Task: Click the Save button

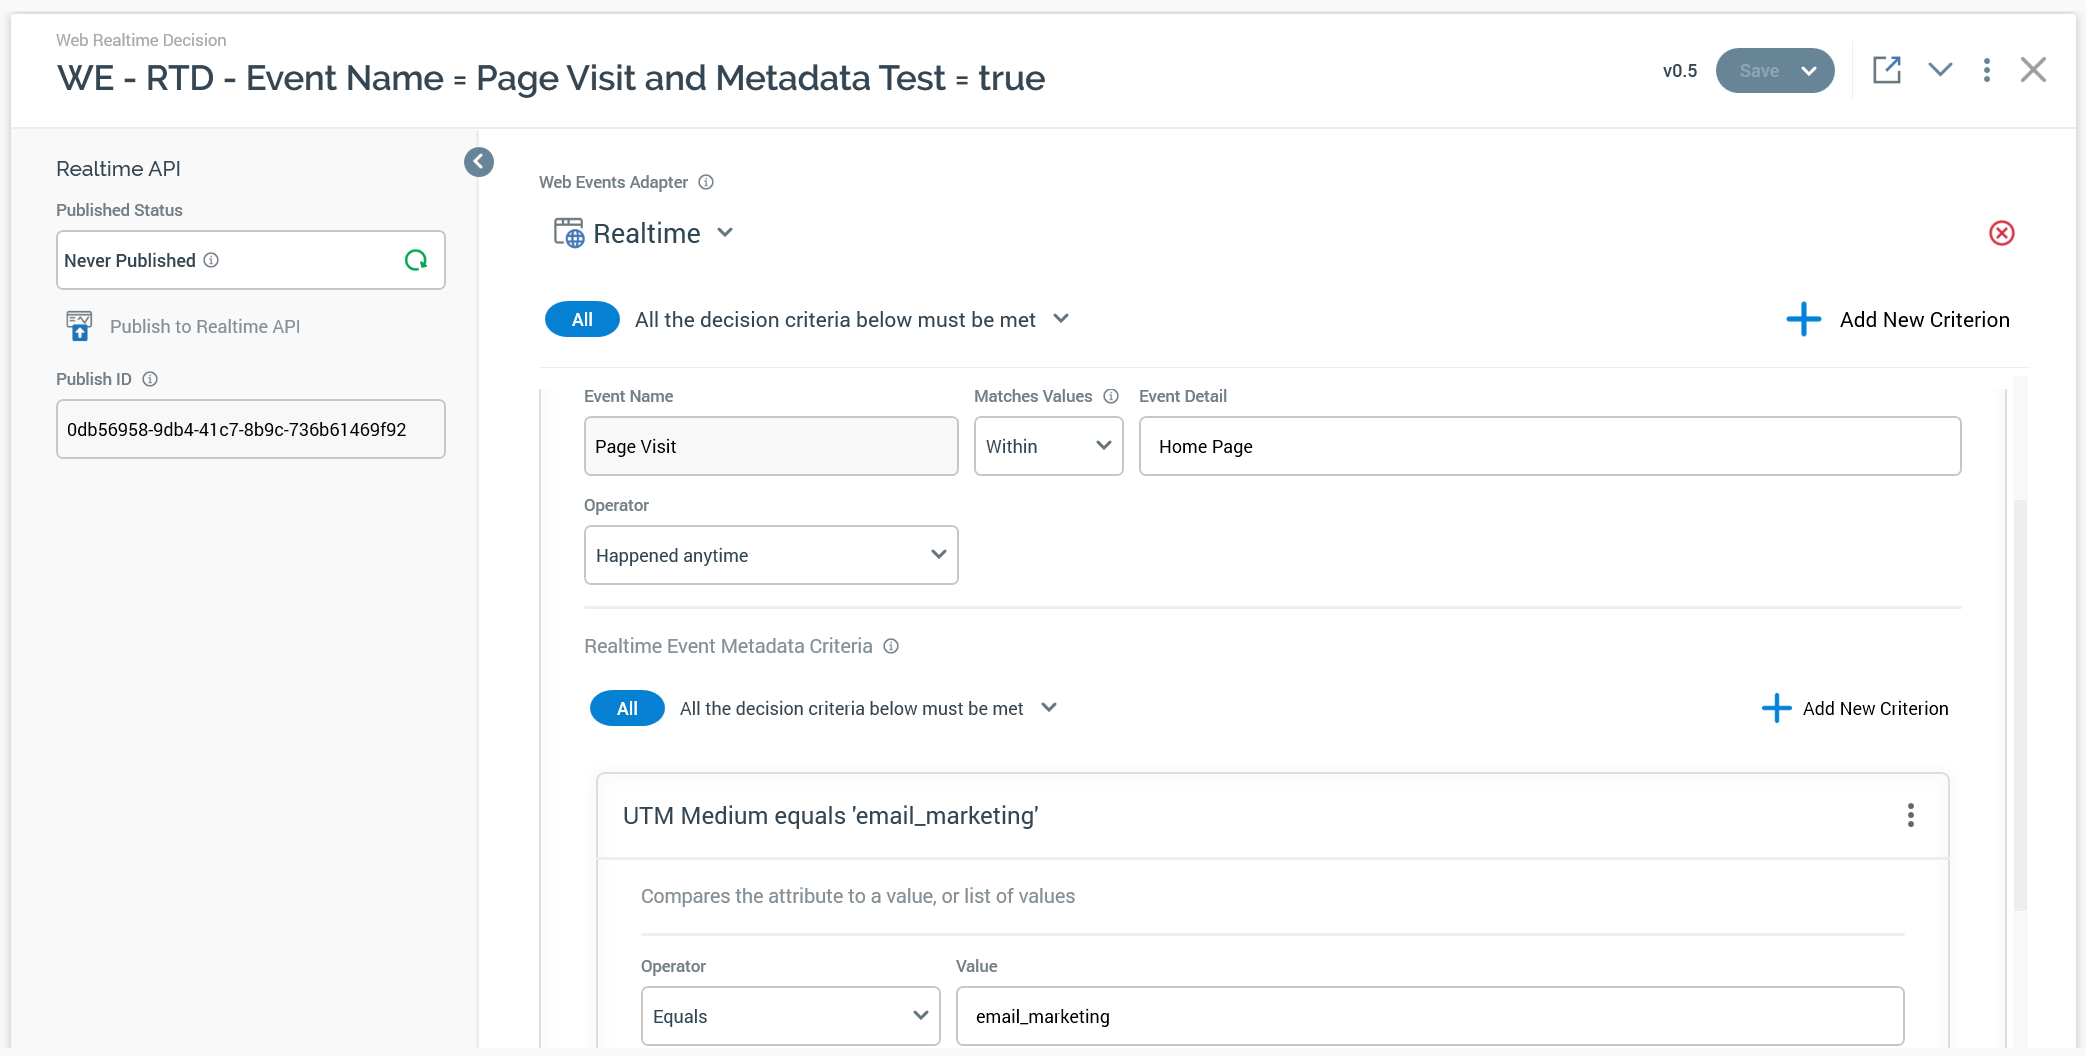Action: (x=1758, y=71)
